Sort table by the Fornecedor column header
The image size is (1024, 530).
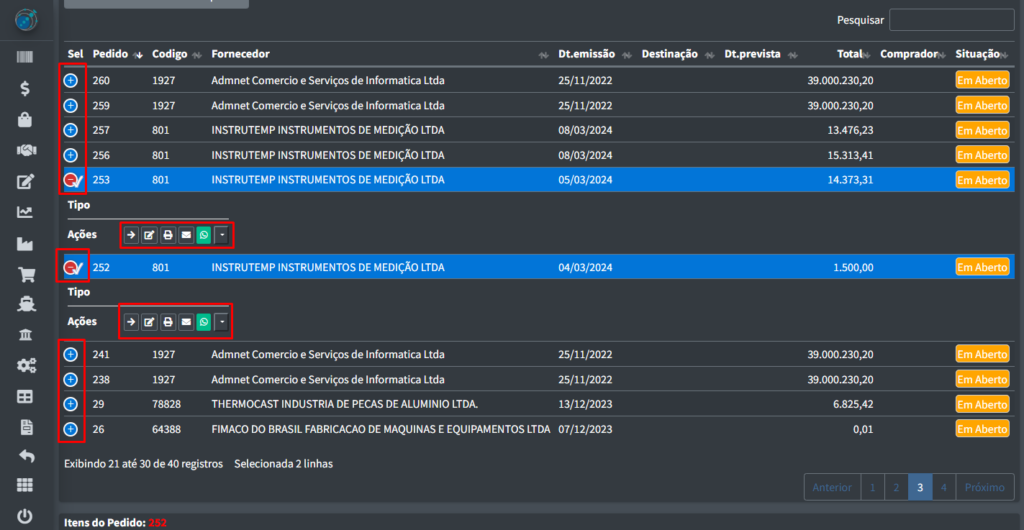tap(240, 54)
